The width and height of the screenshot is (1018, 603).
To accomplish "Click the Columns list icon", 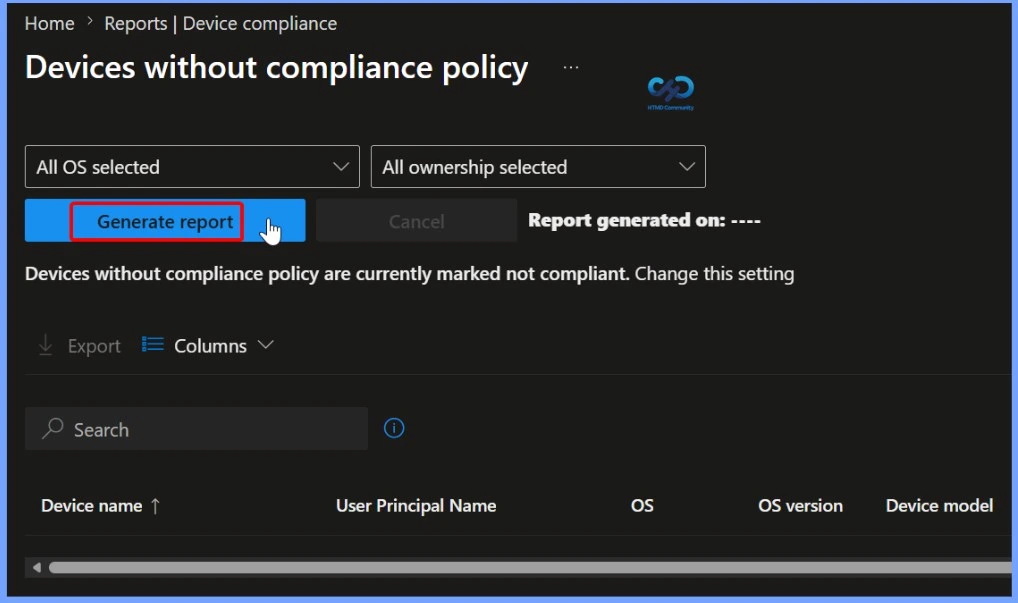I will pyautogui.click(x=153, y=345).
